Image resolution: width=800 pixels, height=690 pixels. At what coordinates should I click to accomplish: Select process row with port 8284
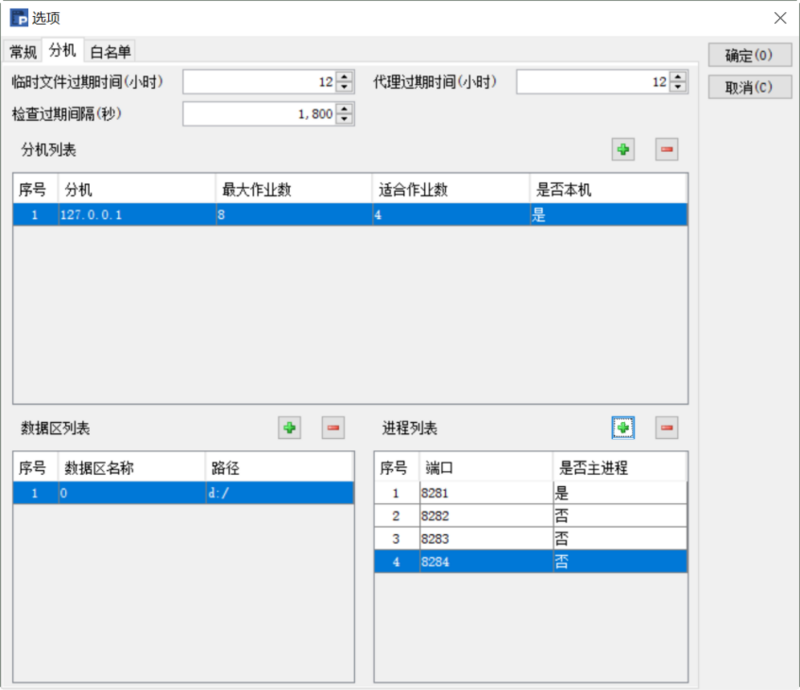(531, 562)
